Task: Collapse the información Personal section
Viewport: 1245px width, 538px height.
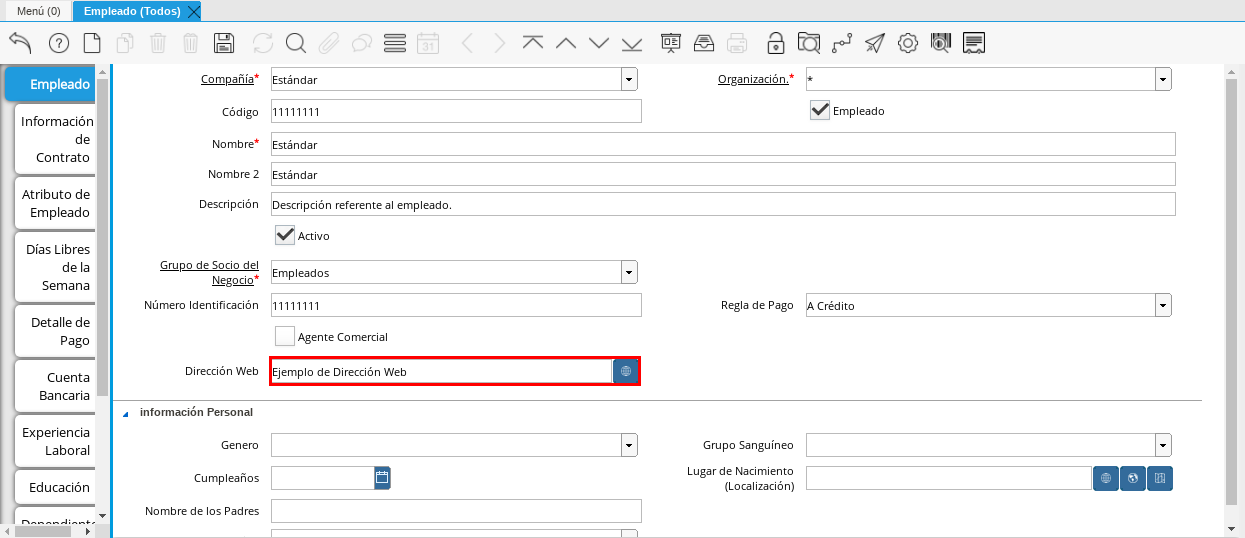Action: tap(126, 413)
